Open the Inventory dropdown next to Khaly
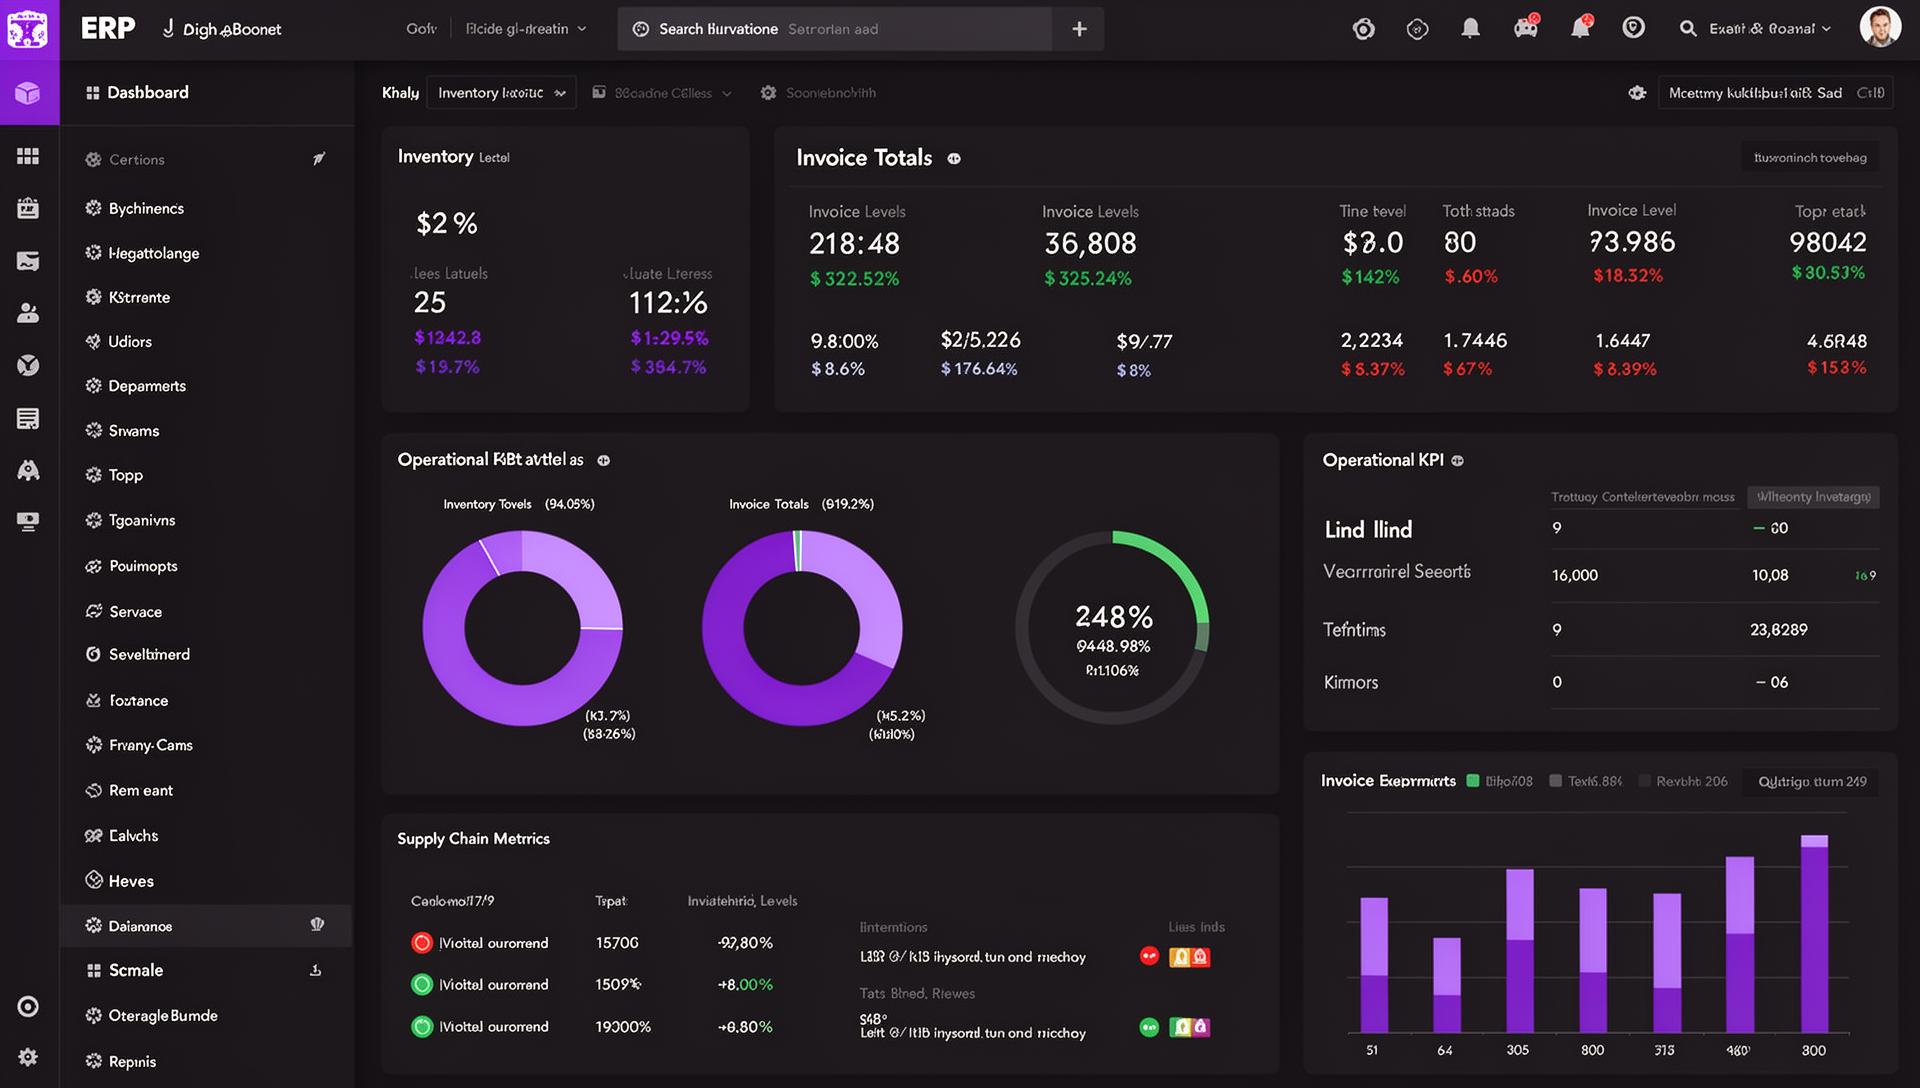The height and width of the screenshot is (1088, 1920). [501, 93]
